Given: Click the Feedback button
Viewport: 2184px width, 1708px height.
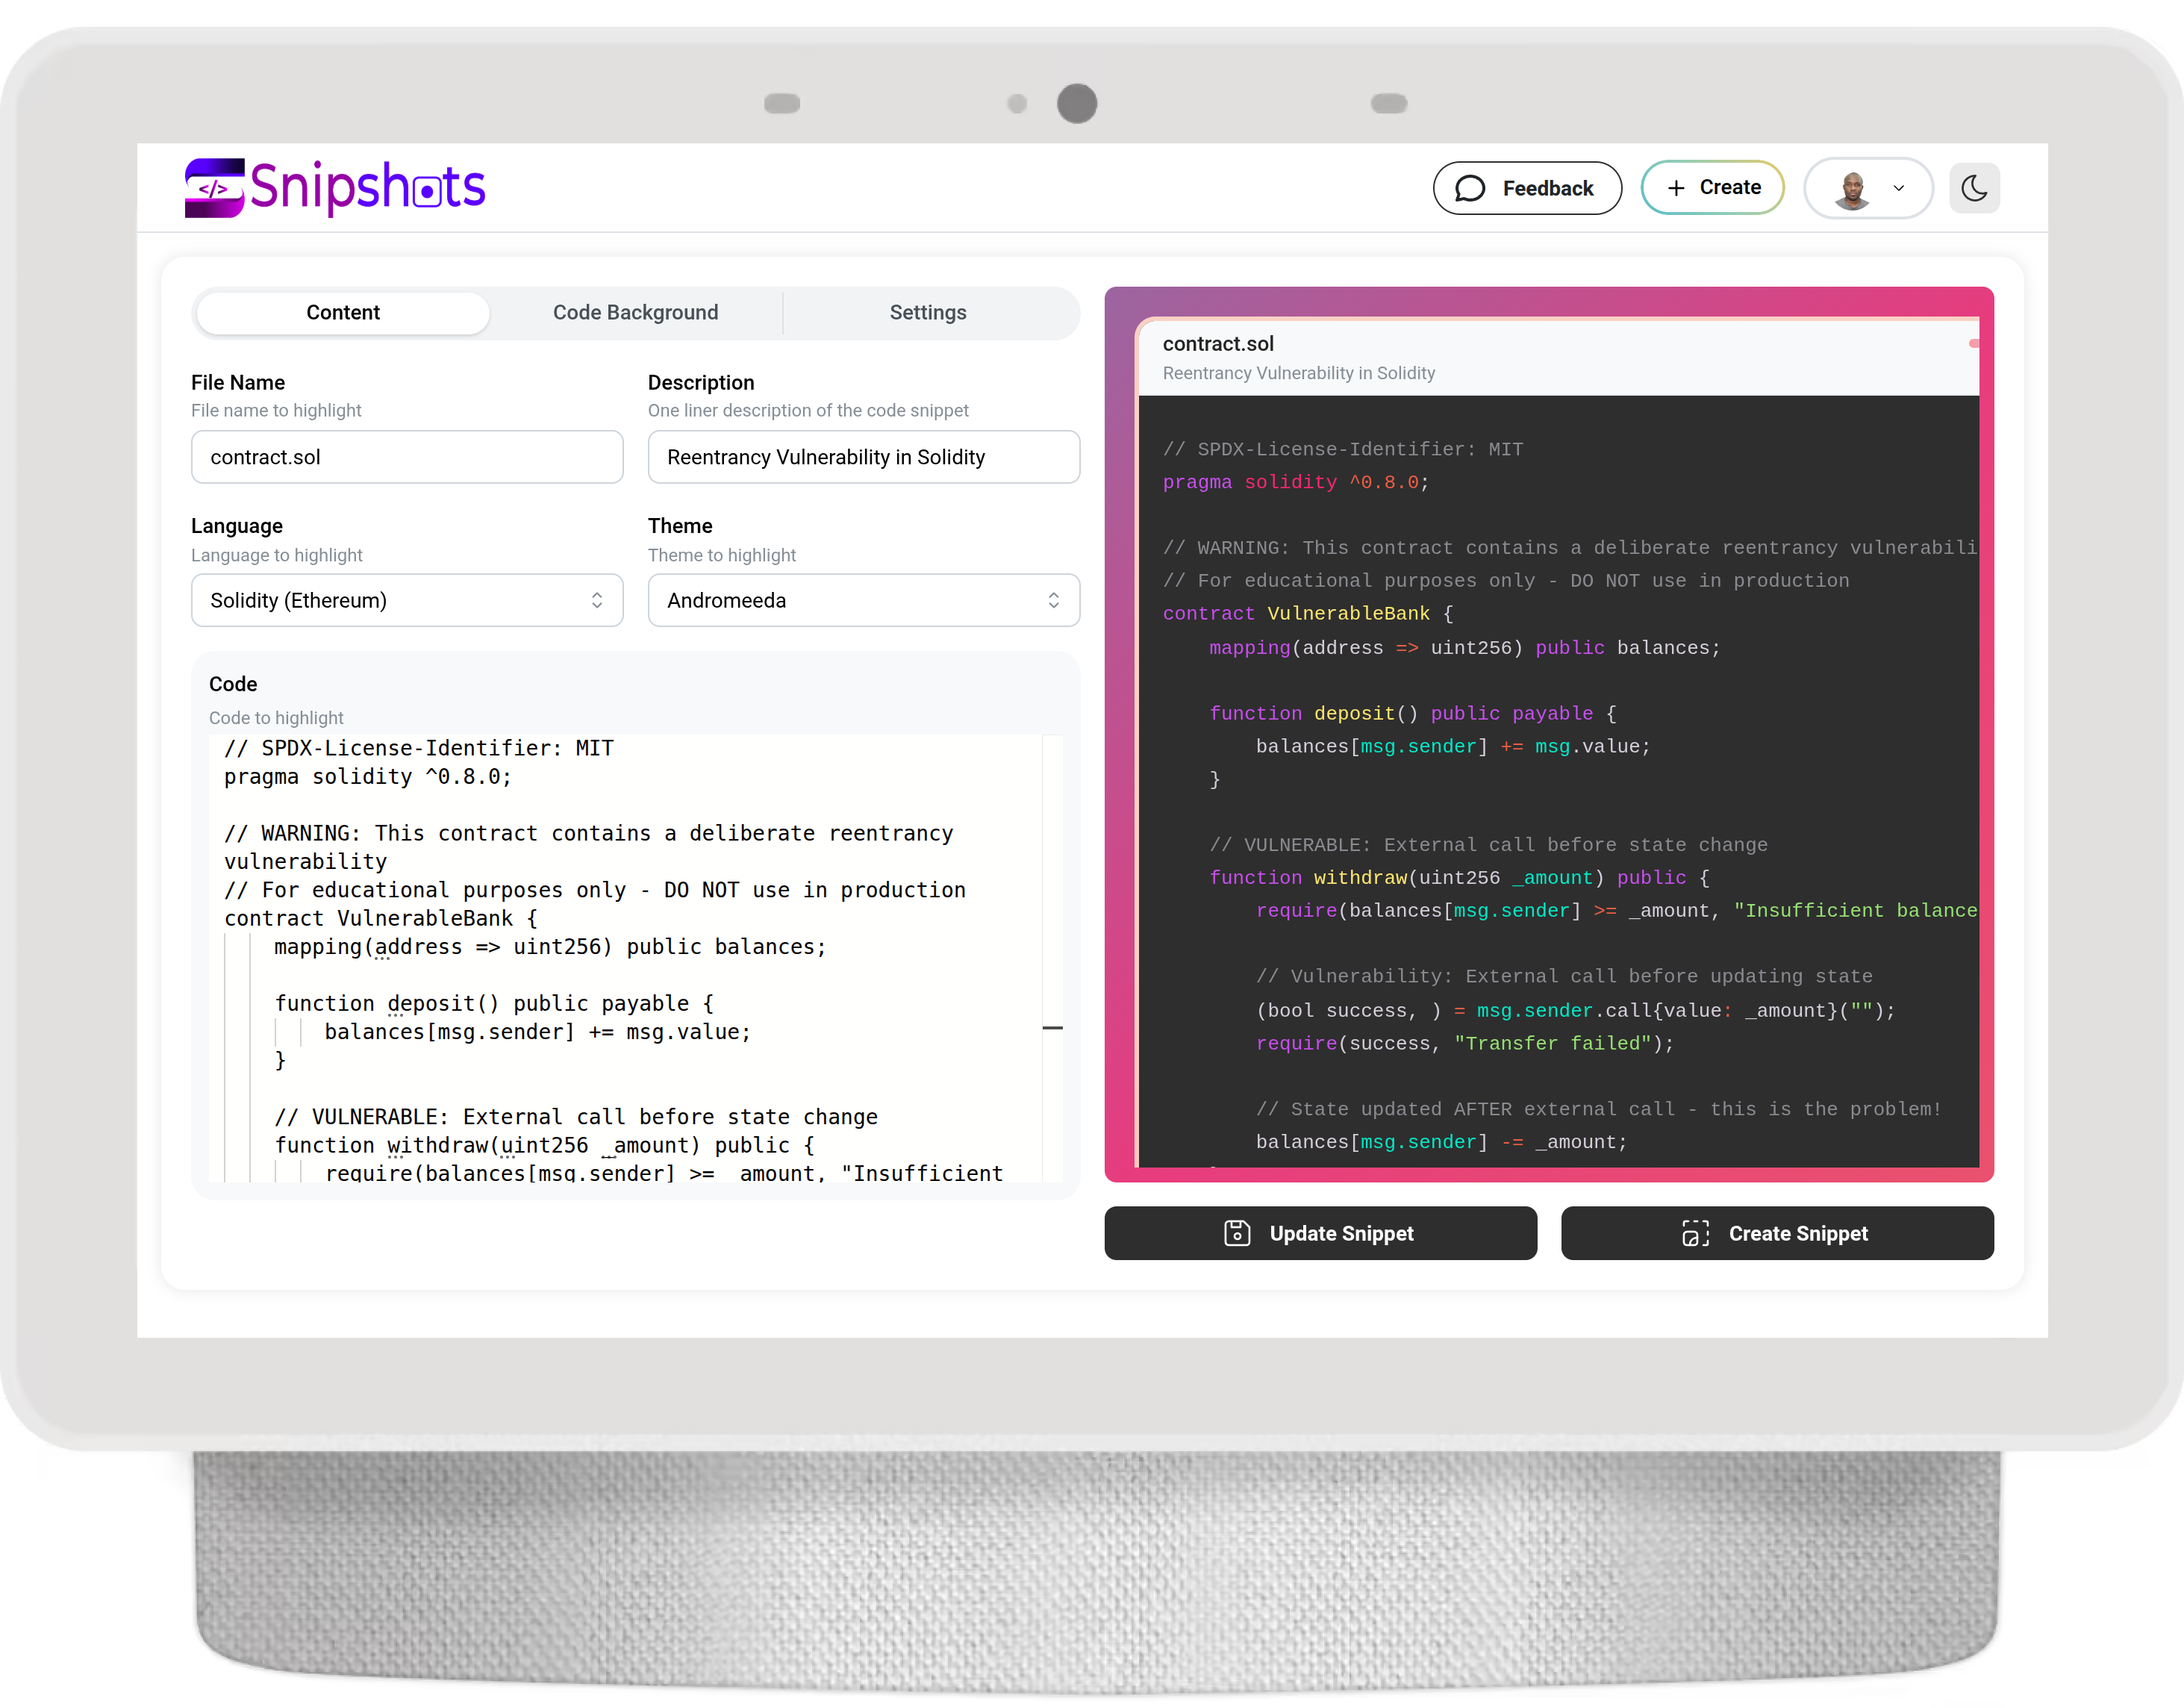Looking at the screenshot, I should click(x=1527, y=187).
